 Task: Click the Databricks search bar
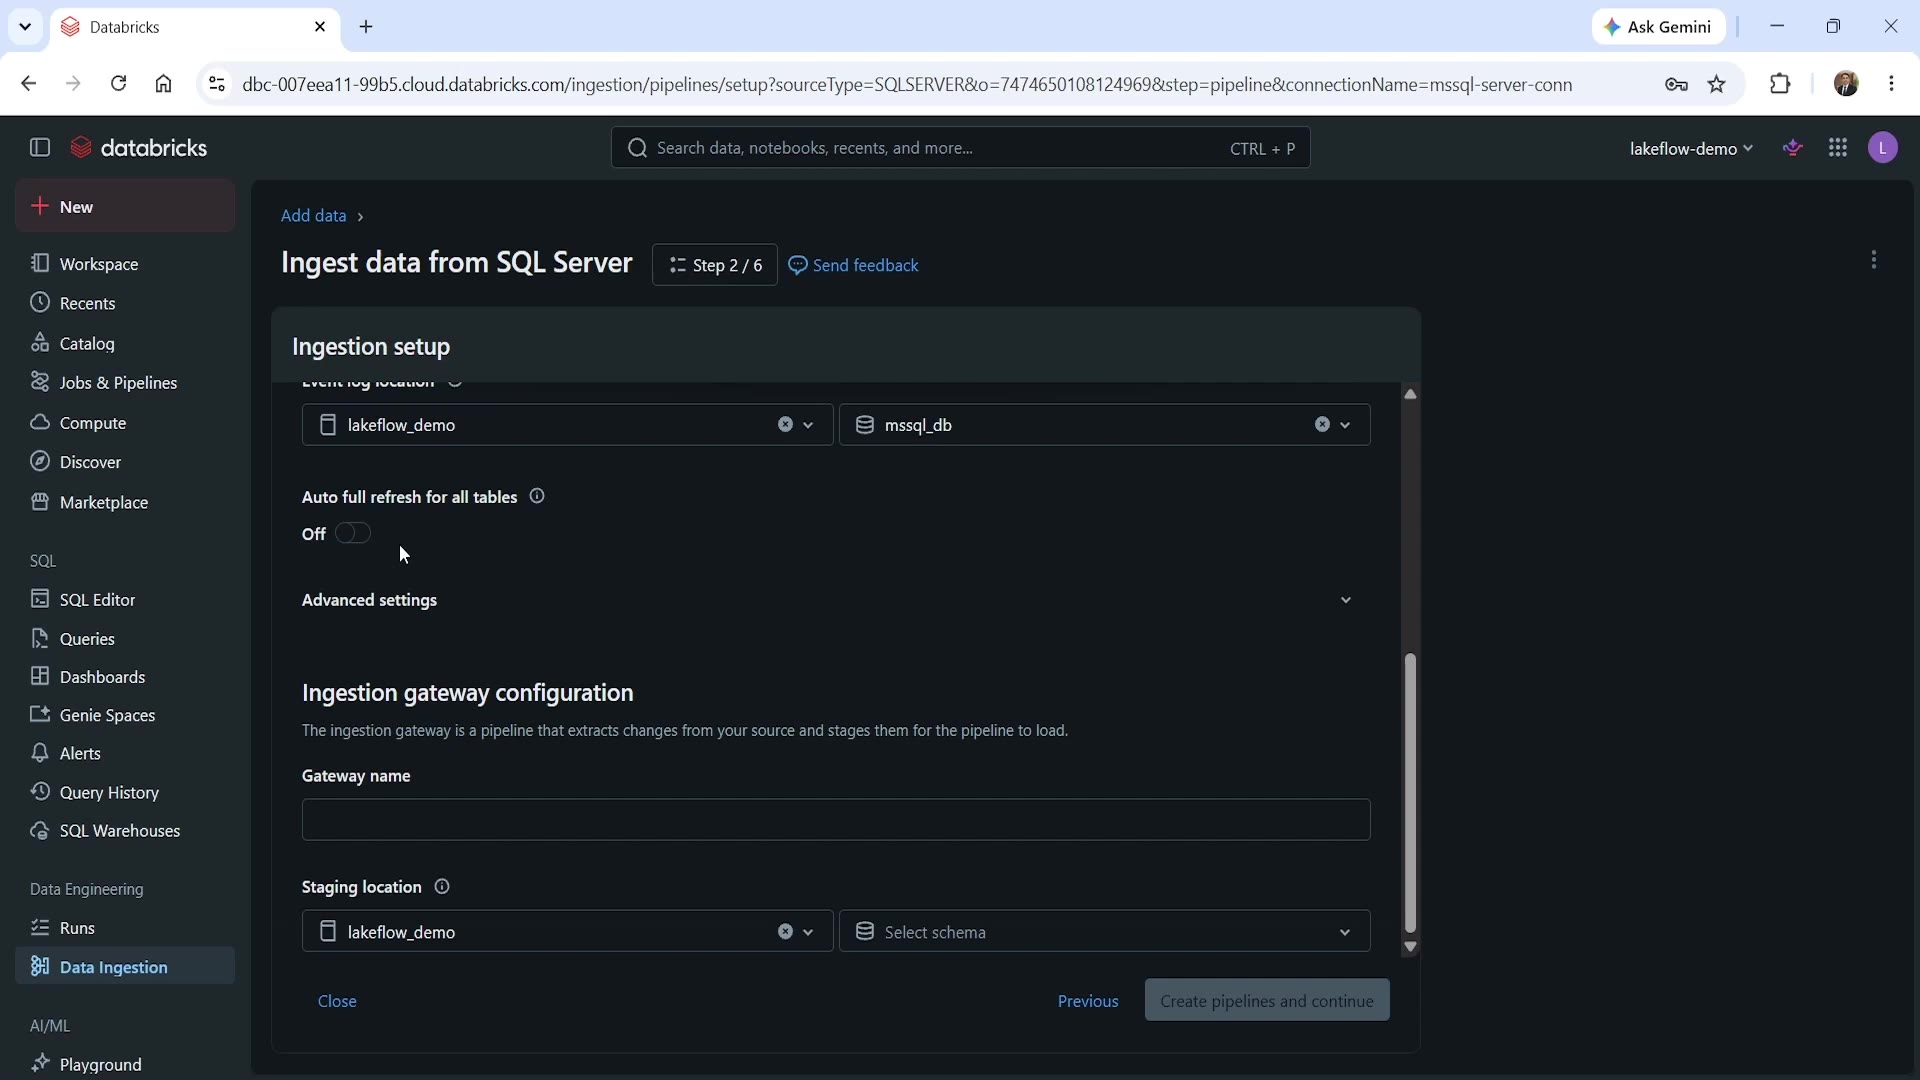[x=961, y=148]
